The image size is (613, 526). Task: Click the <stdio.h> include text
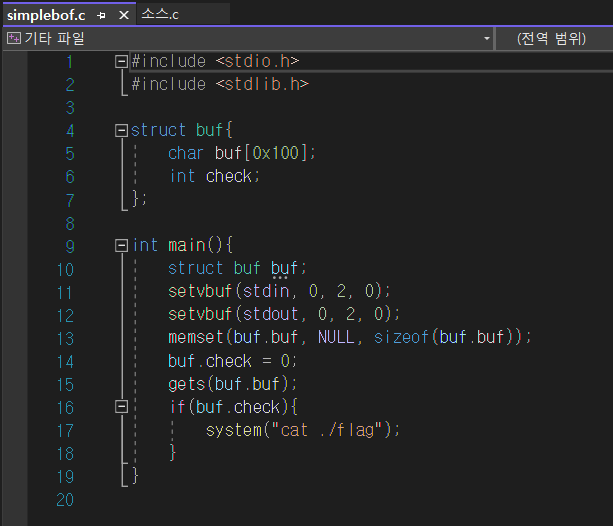point(257,61)
